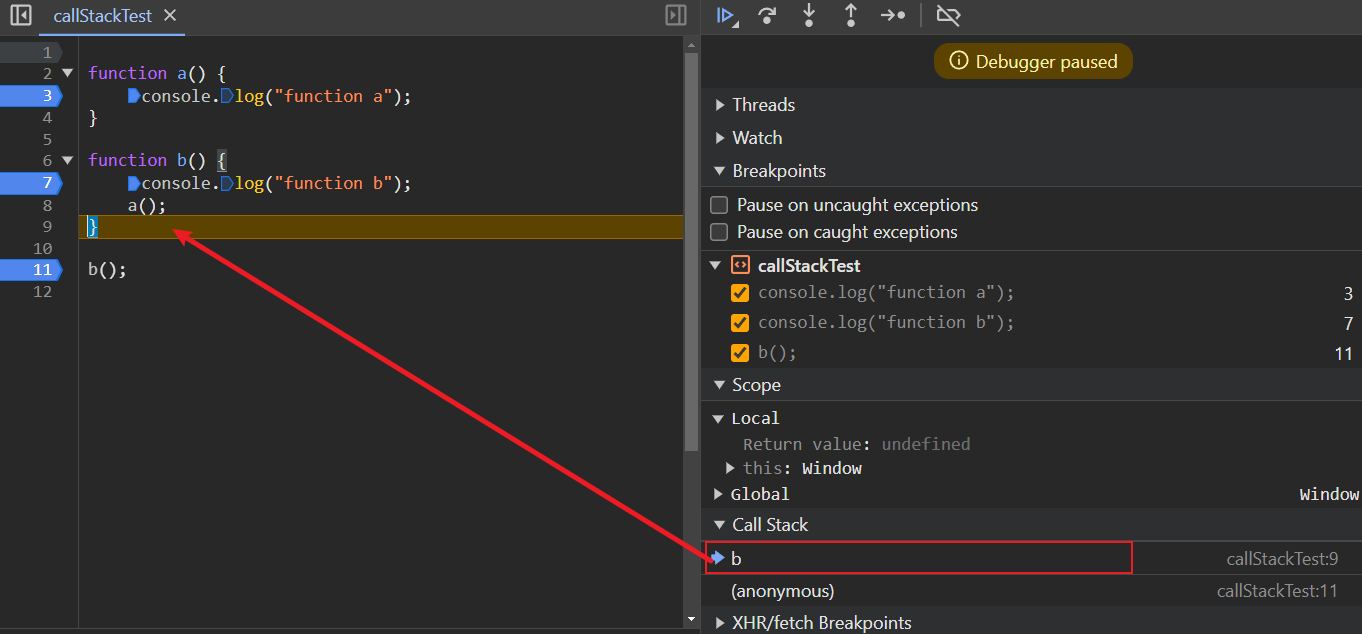Click the Step button
The height and width of the screenshot is (634, 1362).
(892, 15)
